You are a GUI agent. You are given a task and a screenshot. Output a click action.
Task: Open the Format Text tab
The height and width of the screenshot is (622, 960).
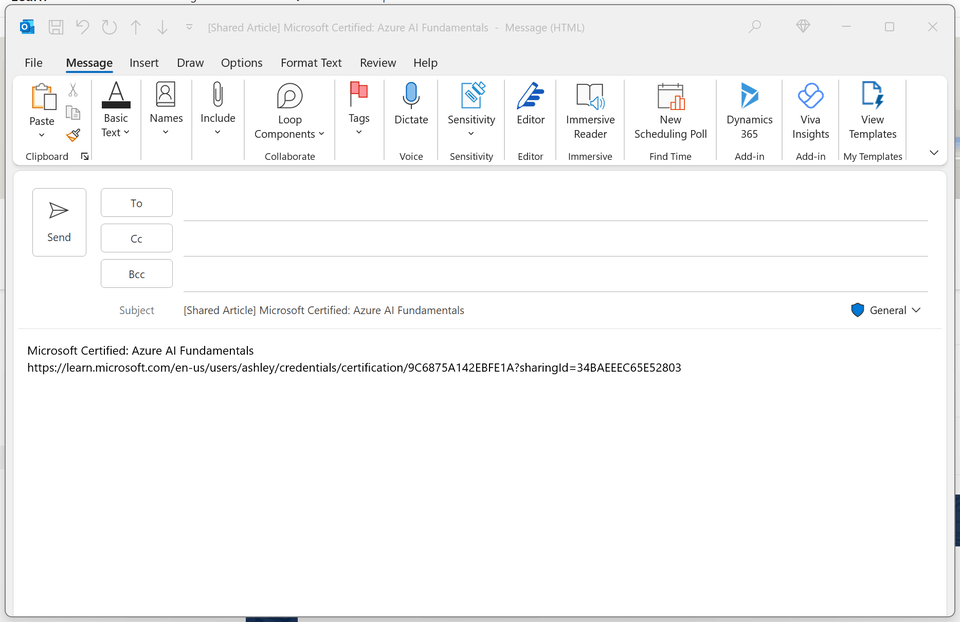click(x=311, y=62)
